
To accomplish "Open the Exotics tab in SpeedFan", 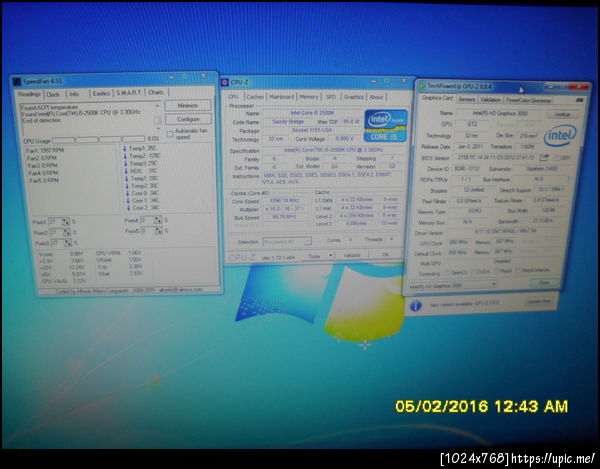I will click(101, 93).
